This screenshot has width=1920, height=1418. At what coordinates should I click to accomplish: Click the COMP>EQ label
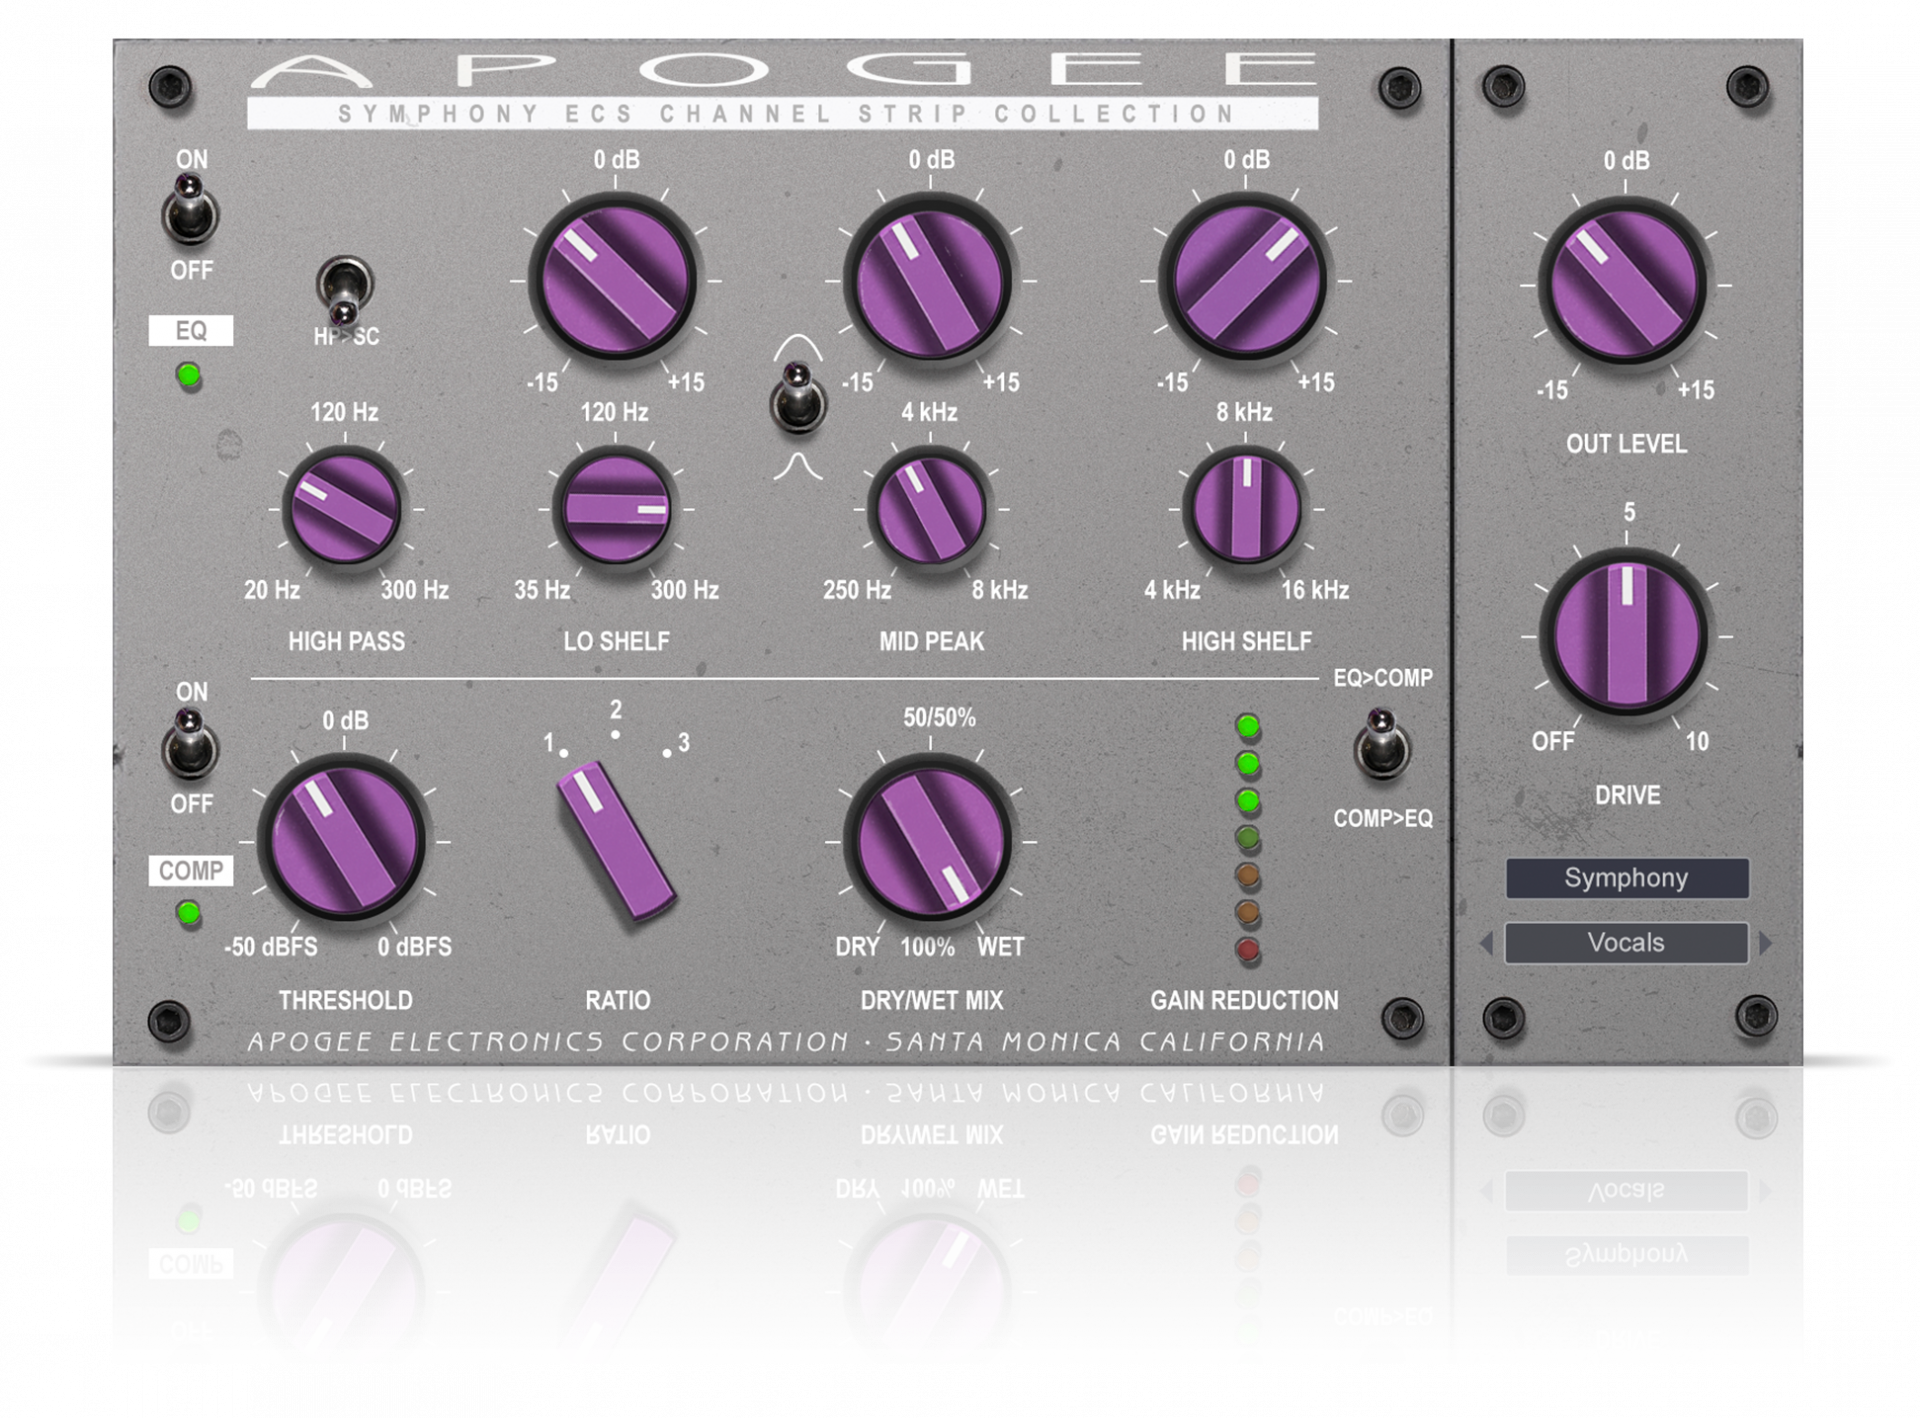point(1382,818)
